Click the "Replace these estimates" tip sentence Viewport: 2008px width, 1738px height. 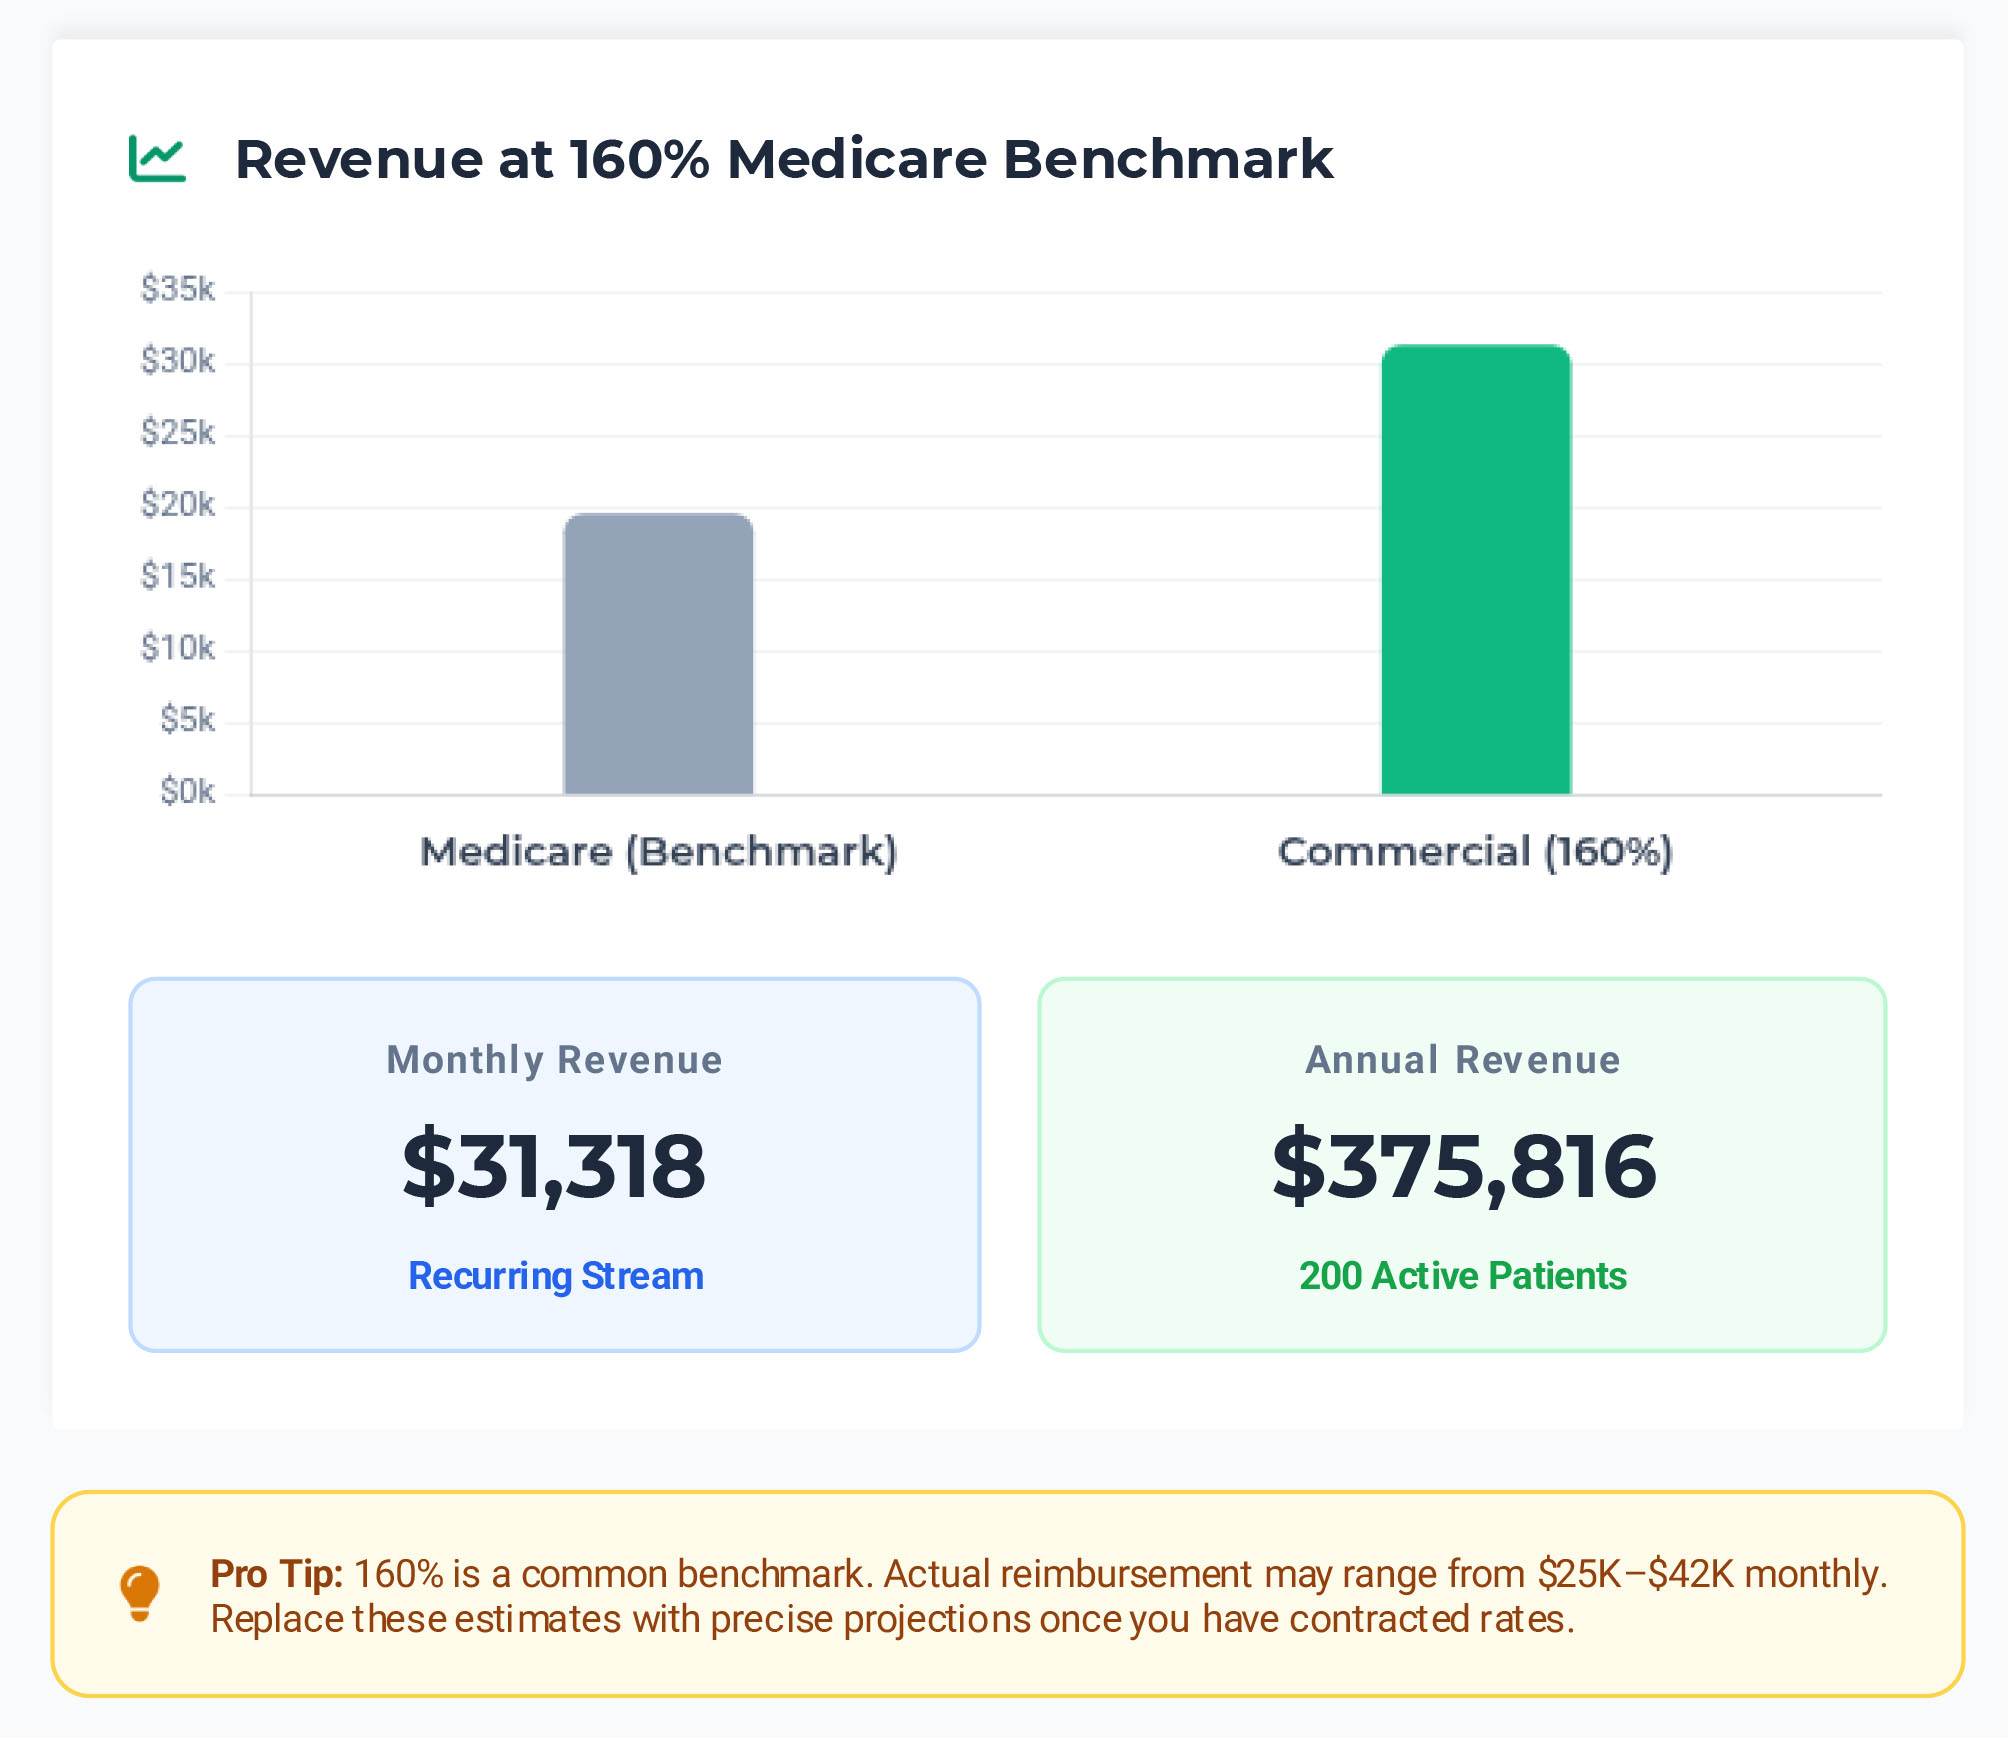click(892, 1619)
